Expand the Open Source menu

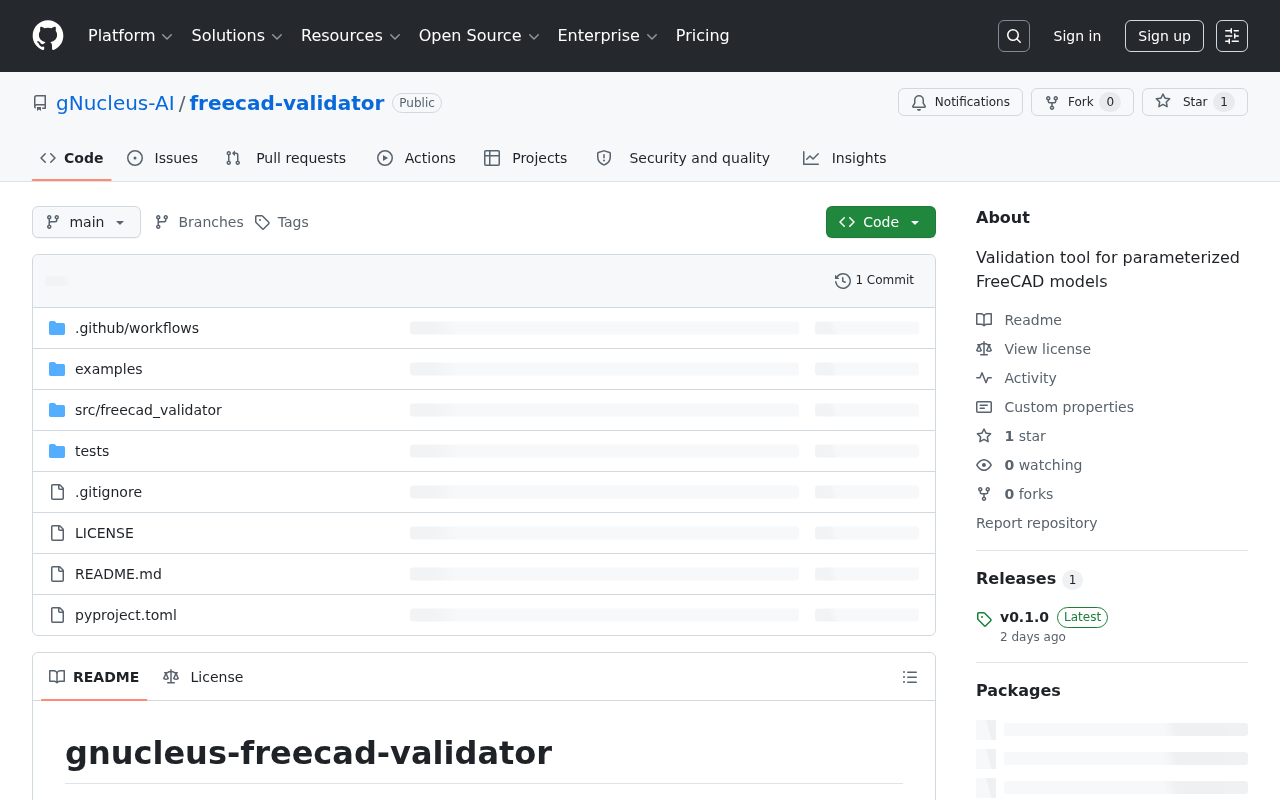479,36
